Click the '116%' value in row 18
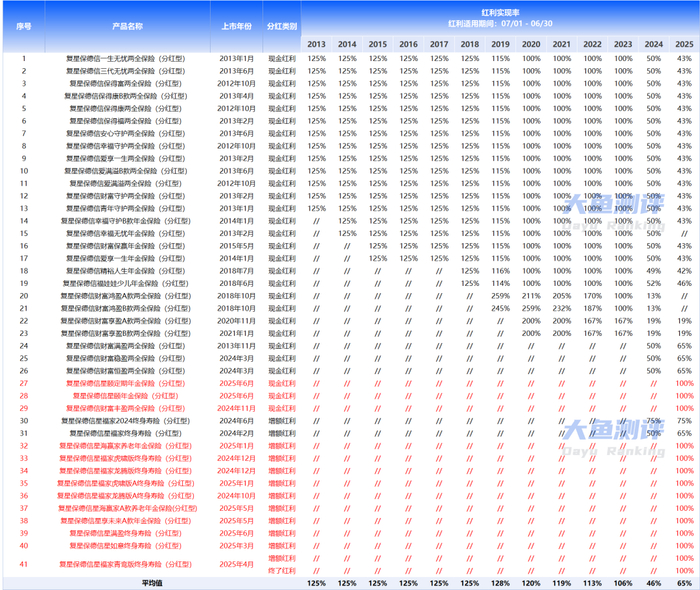This screenshot has width=700, height=590. [500, 271]
